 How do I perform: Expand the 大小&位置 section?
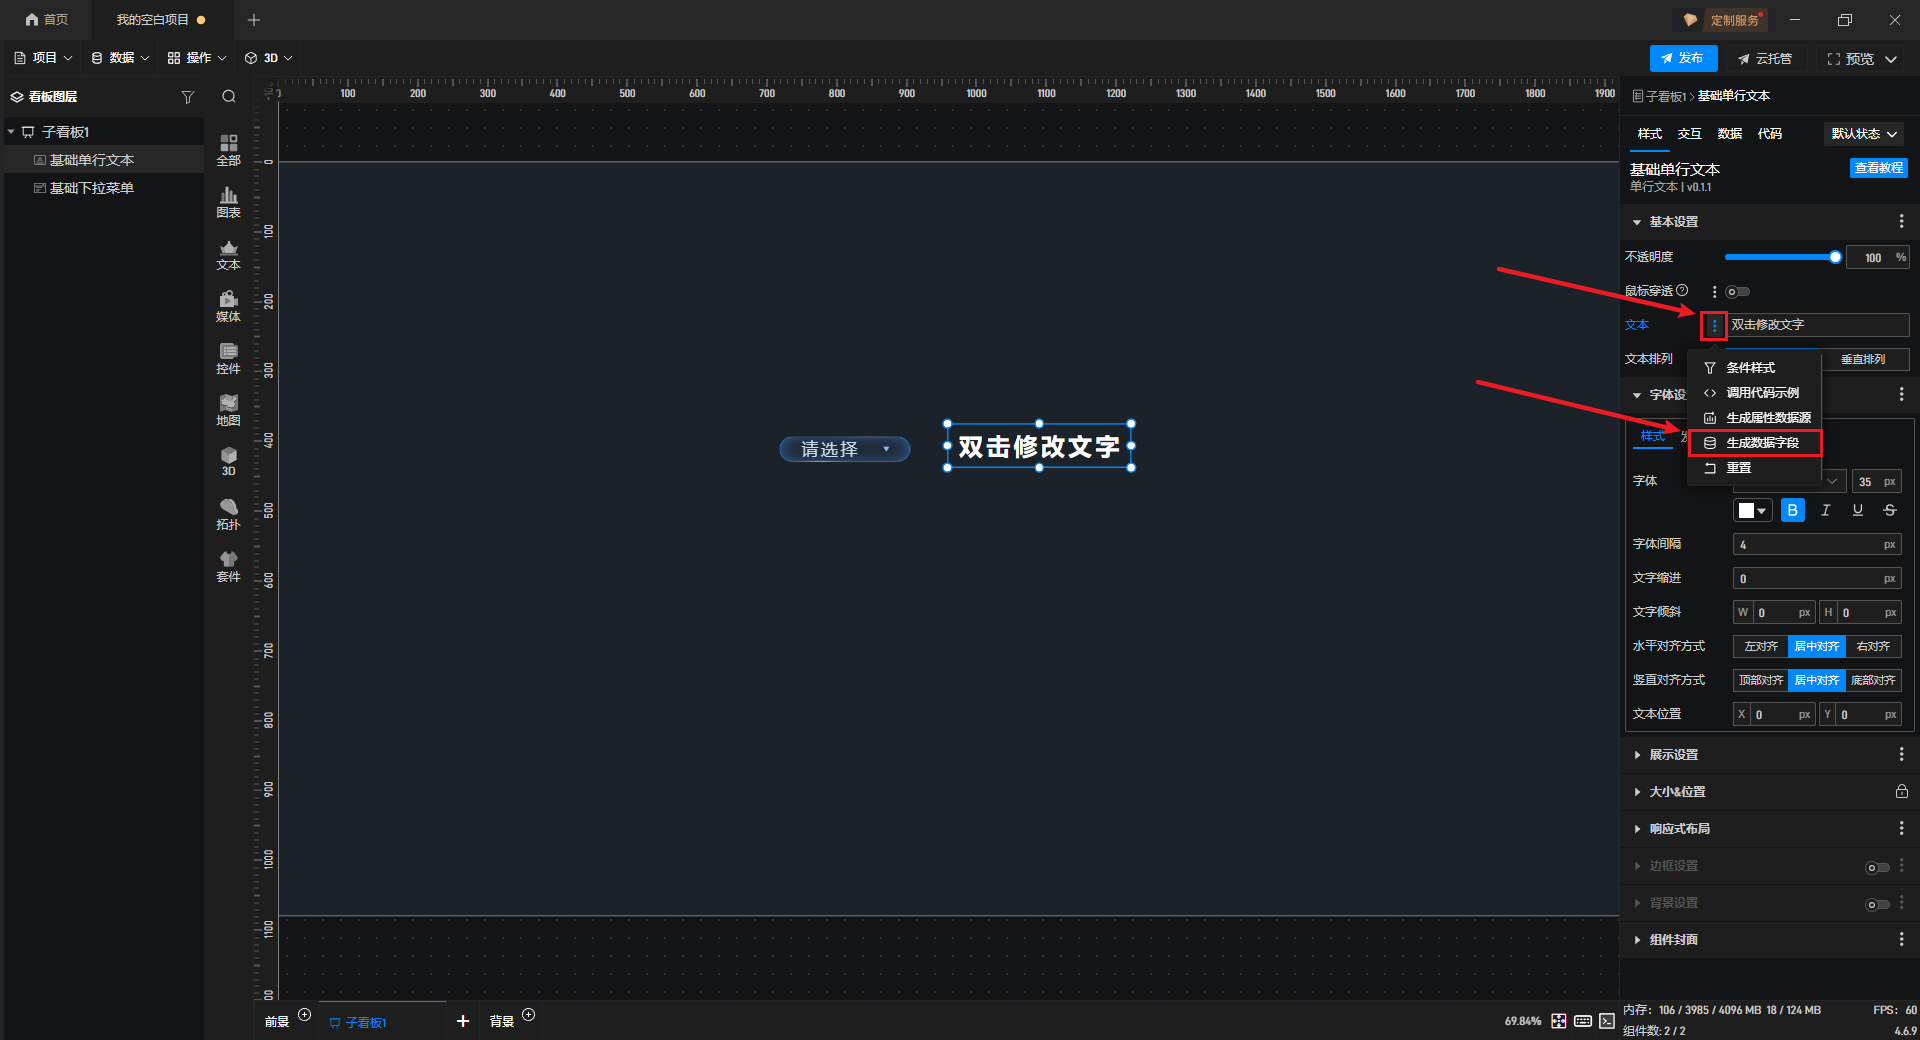[x=1677, y=792]
